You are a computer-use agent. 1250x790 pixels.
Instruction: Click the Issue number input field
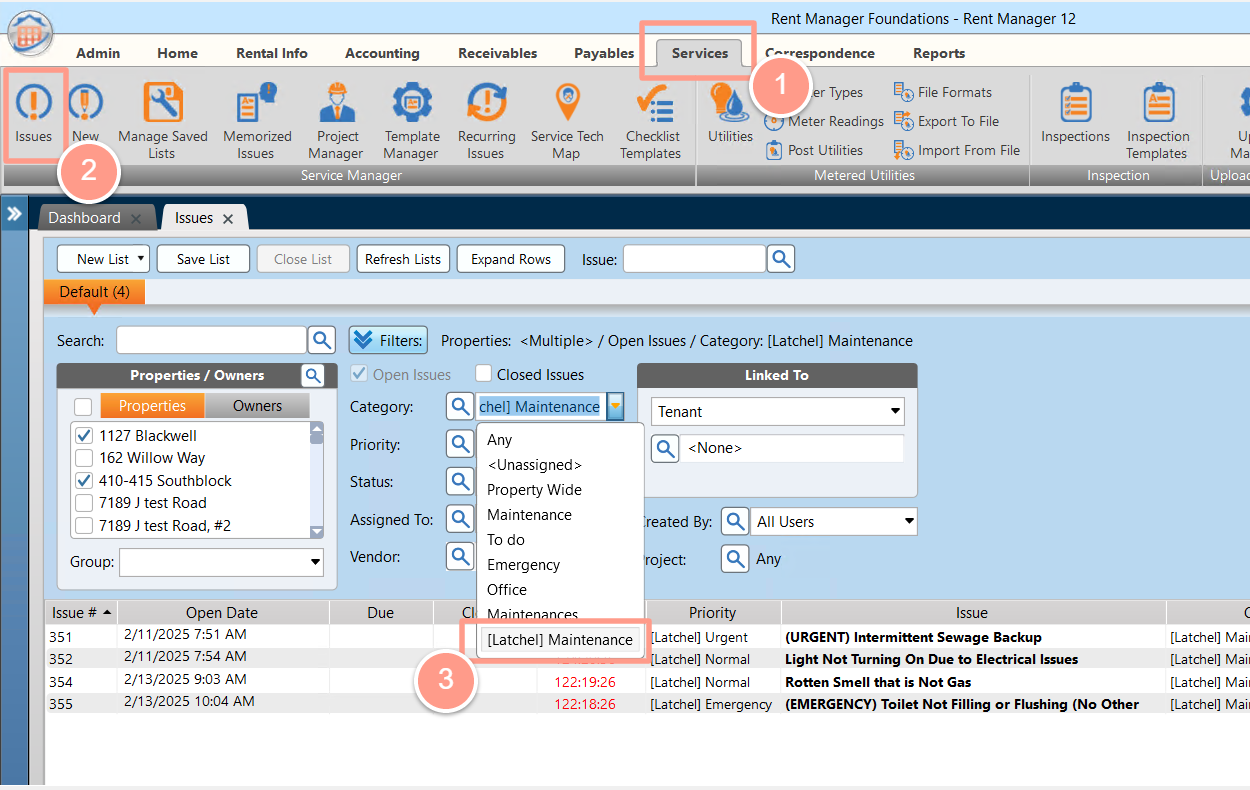coord(694,259)
